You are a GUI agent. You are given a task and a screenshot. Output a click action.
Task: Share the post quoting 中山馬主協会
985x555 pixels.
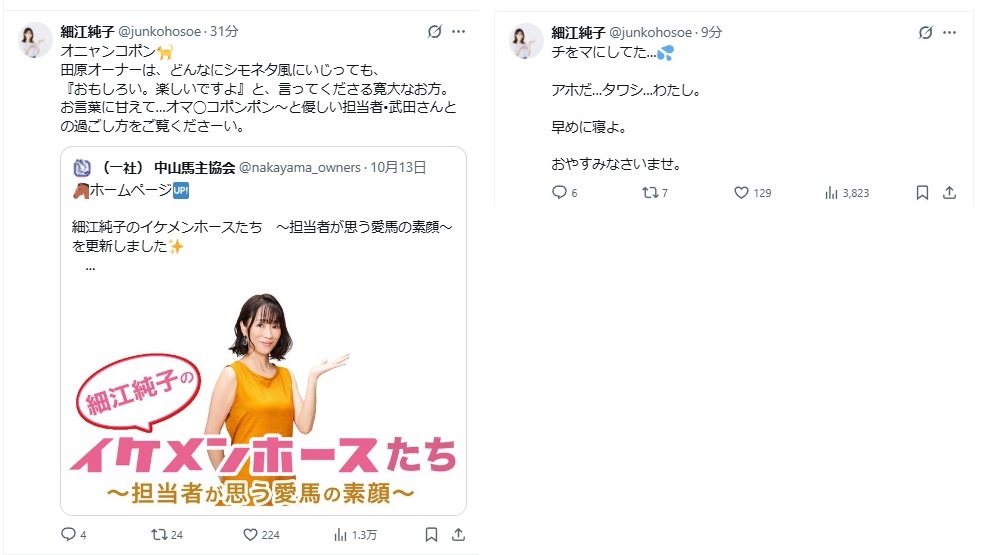459,534
